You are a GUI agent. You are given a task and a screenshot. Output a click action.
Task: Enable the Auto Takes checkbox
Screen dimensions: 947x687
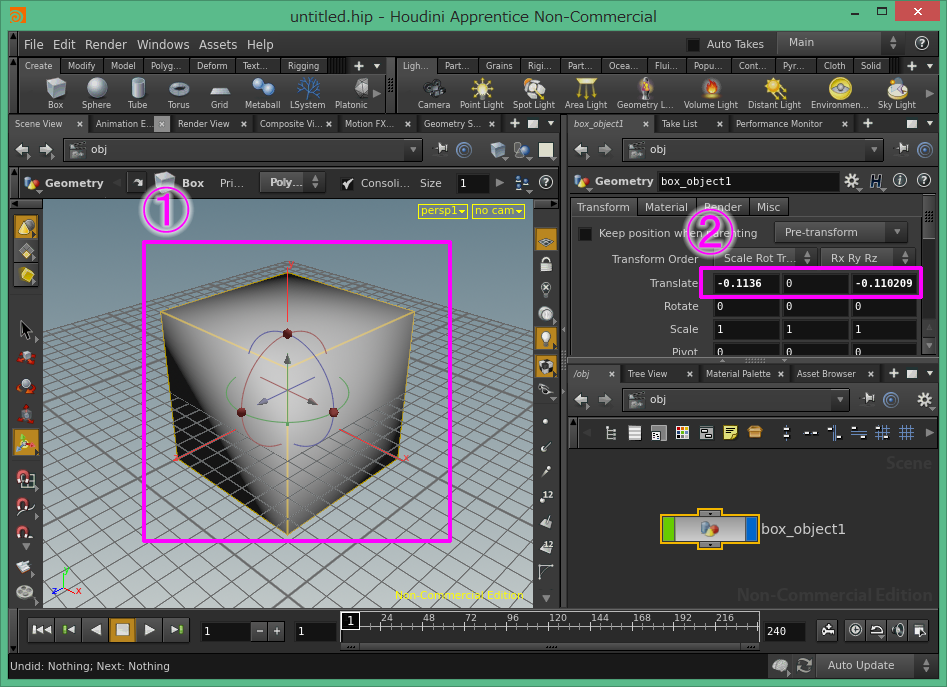tap(693, 45)
